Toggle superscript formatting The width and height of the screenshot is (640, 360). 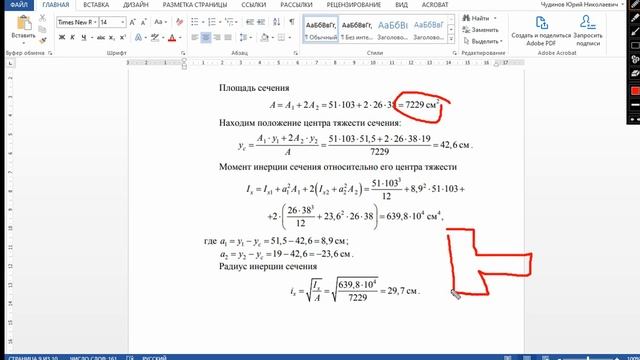tap(123, 38)
